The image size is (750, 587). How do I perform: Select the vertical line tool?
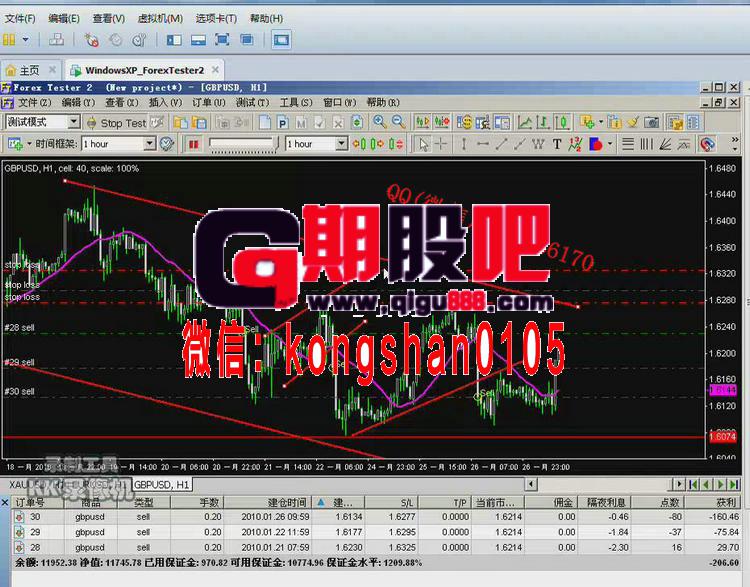pos(463,144)
